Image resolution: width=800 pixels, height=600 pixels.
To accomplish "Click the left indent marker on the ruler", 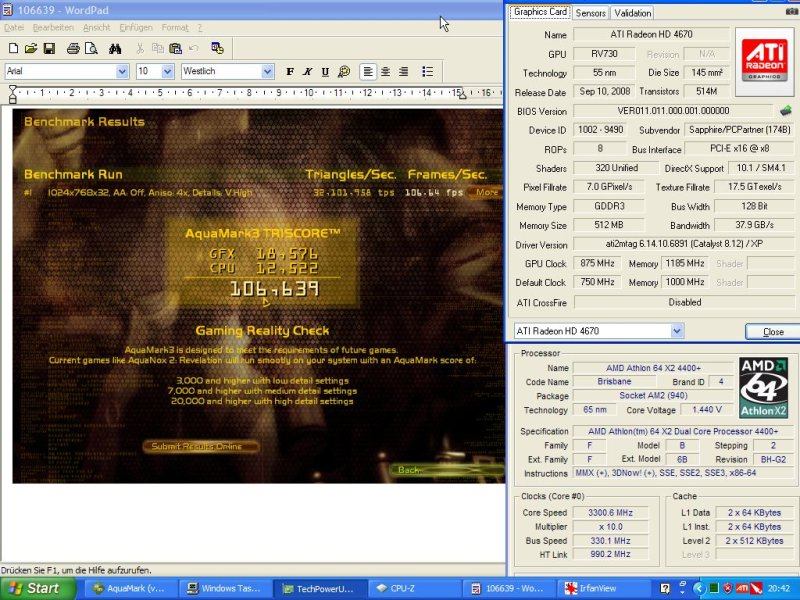I will point(13,94).
